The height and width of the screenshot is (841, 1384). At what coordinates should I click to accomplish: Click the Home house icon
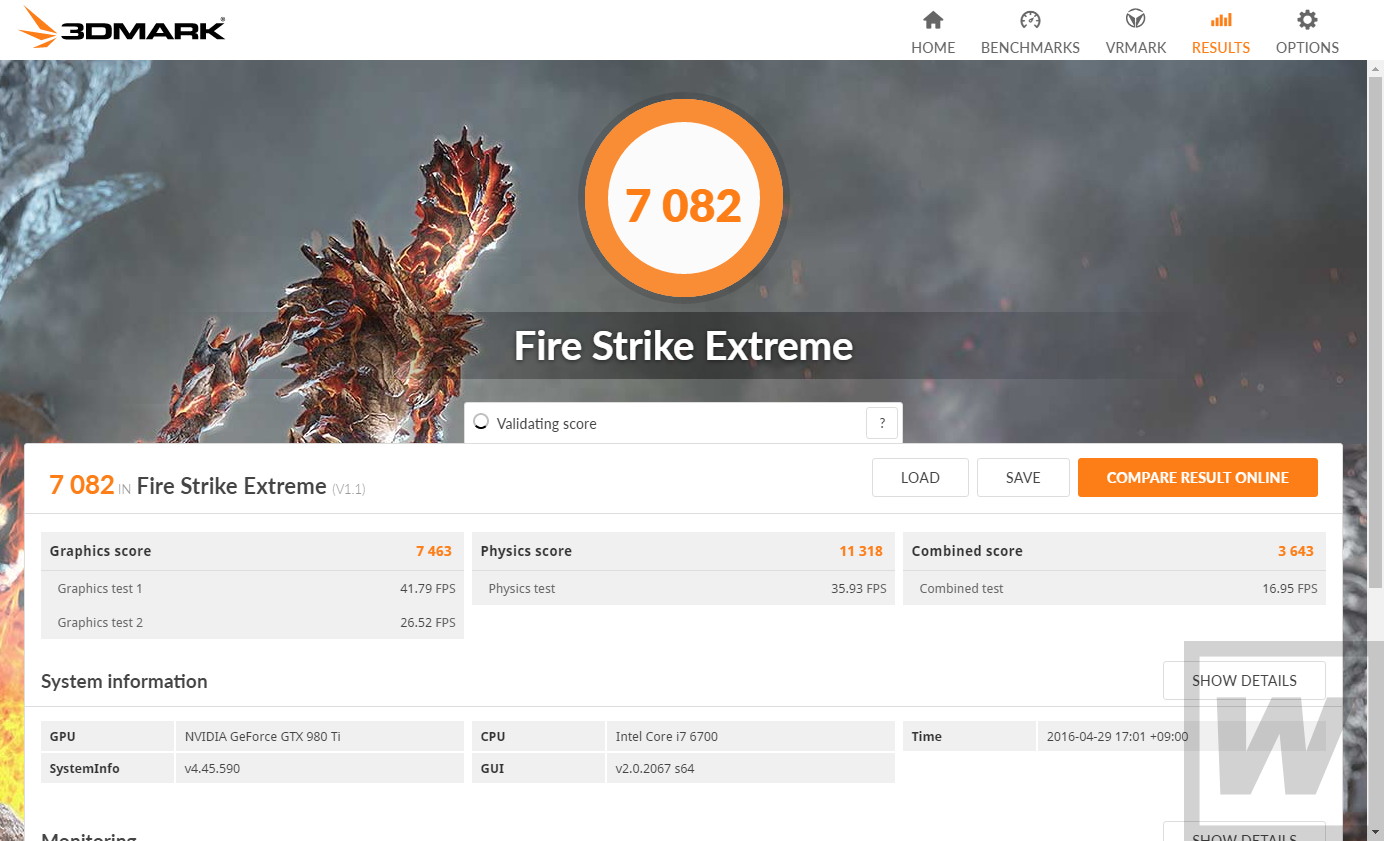pos(933,20)
